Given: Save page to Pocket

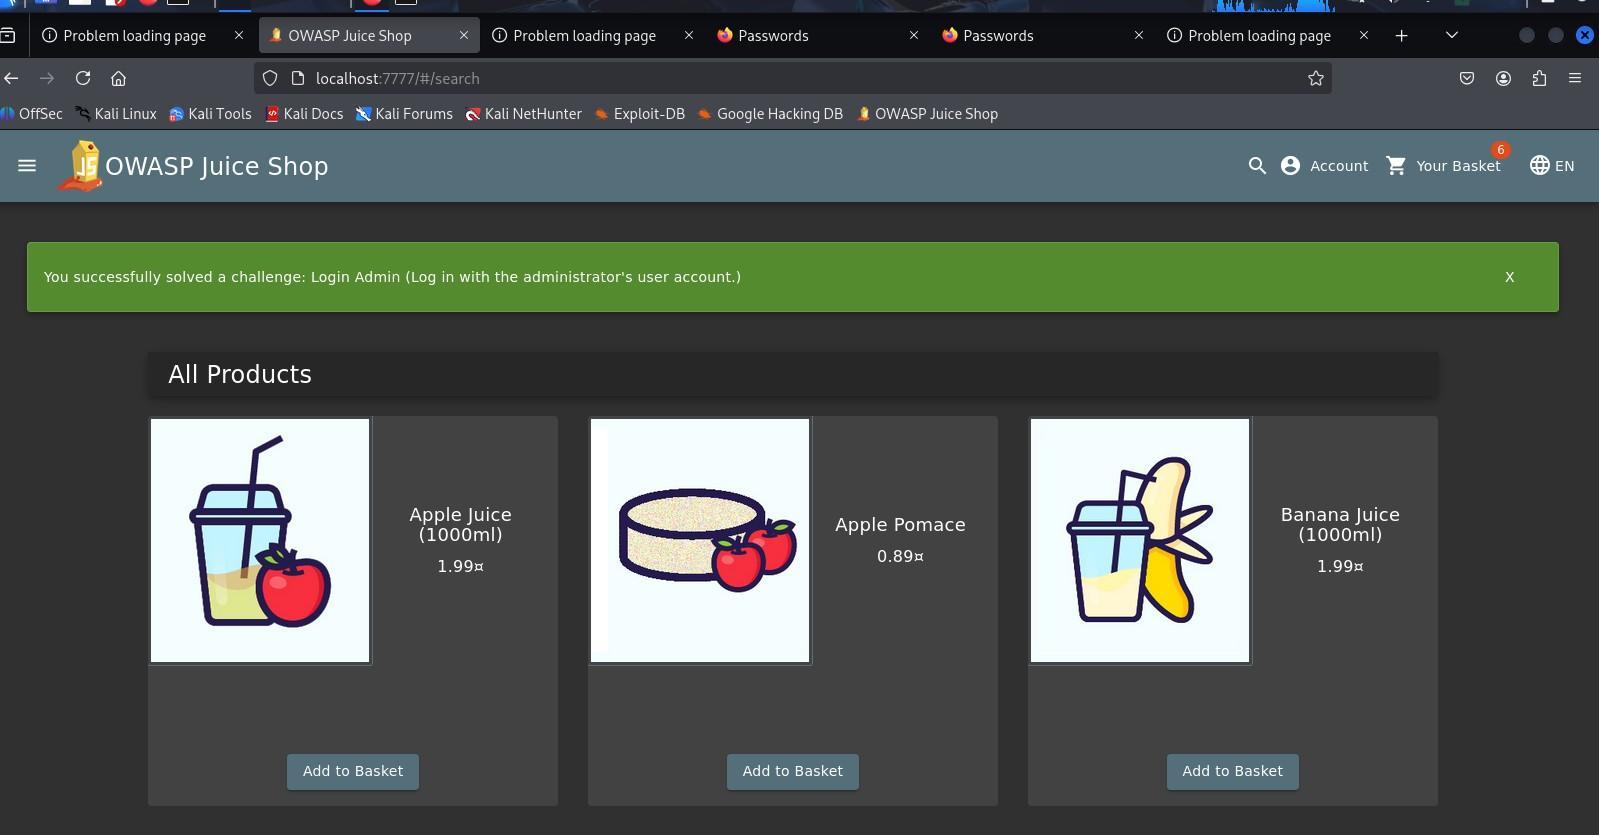Looking at the screenshot, I should (1467, 78).
